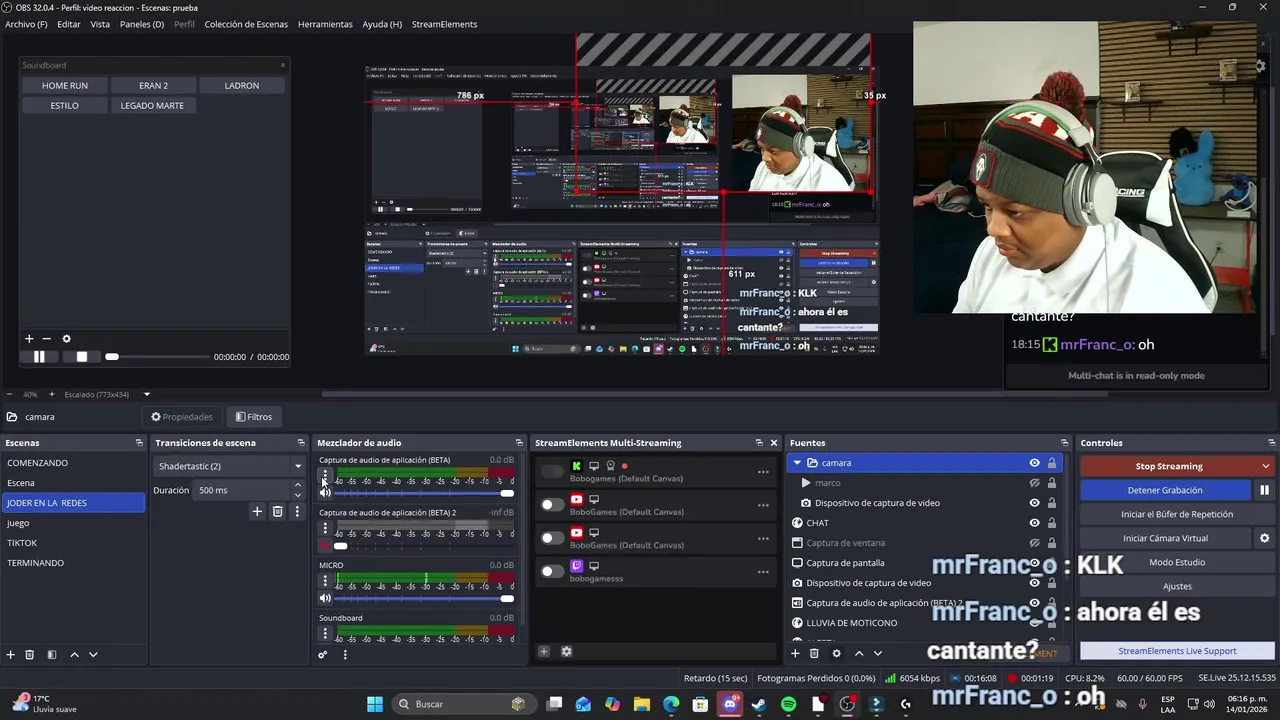The width and height of the screenshot is (1280, 720).
Task: Increase transition duration stepper up
Action: pos(297,486)
